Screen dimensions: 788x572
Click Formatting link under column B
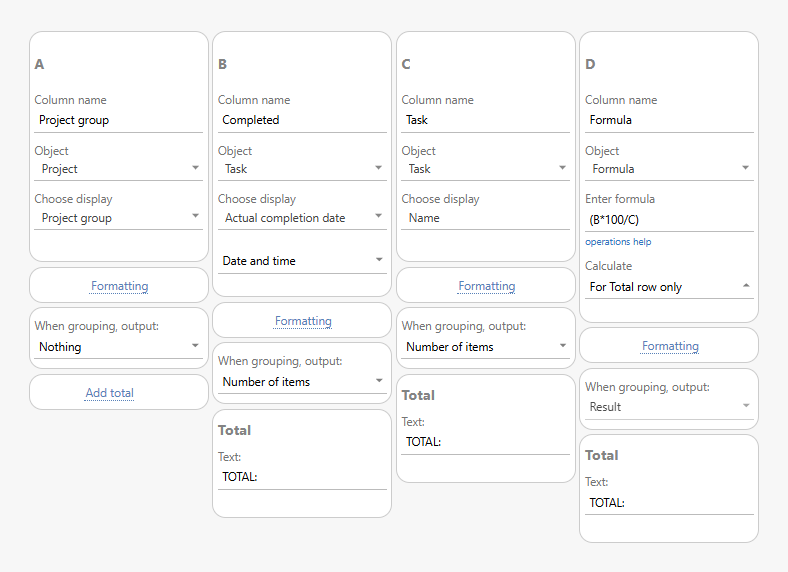pyautogui.click(x=303, y=321)
